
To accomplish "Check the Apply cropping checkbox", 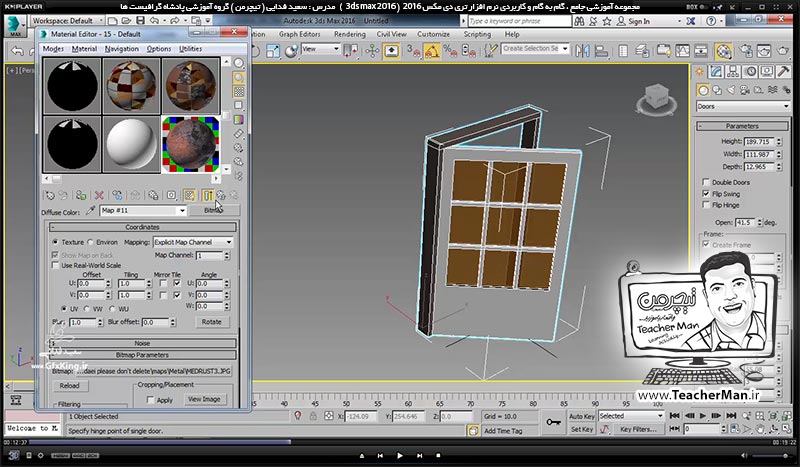I will pyautogui.click(x=151, y=400).
